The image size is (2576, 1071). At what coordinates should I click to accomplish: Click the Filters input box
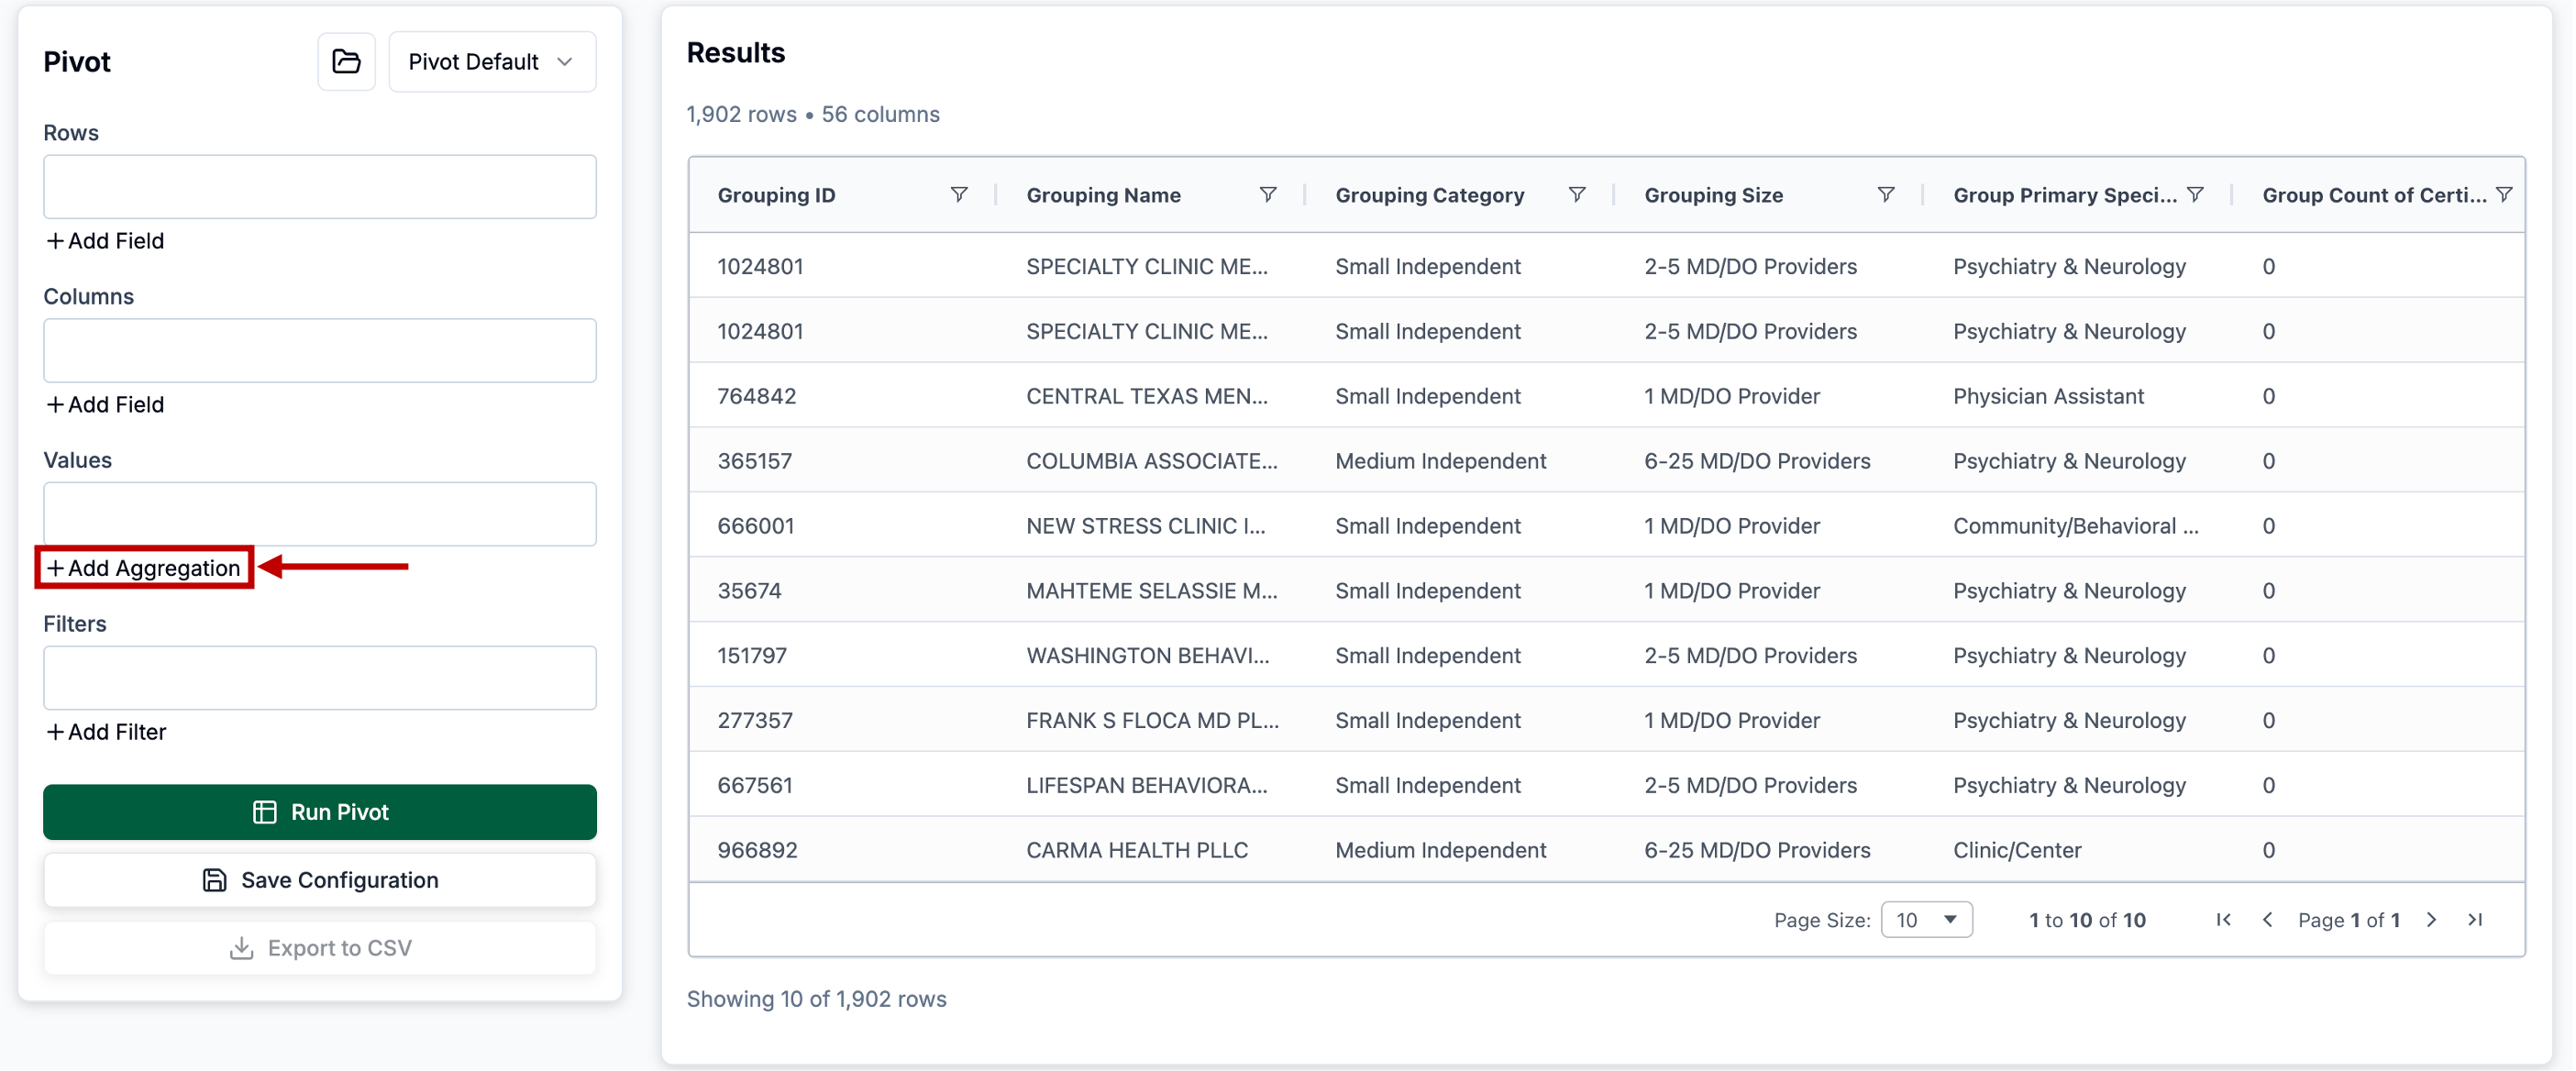319,678
